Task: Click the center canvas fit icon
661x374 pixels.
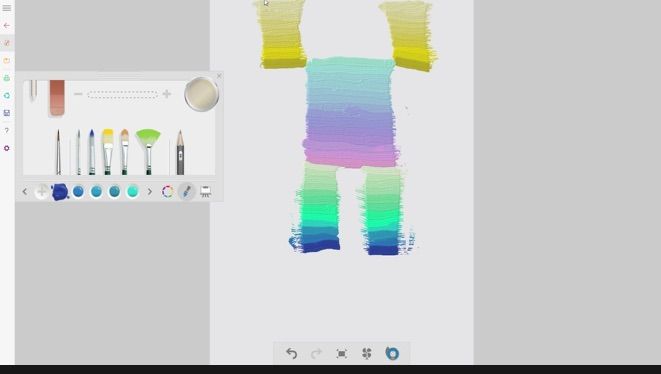Action: click(341, 353)
